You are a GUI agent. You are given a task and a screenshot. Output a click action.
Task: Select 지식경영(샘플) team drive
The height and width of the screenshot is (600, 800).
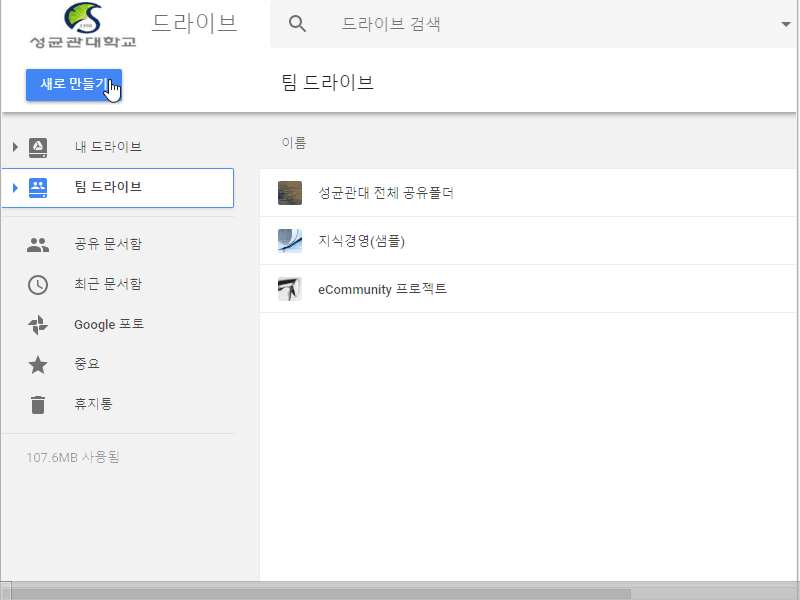528,241
